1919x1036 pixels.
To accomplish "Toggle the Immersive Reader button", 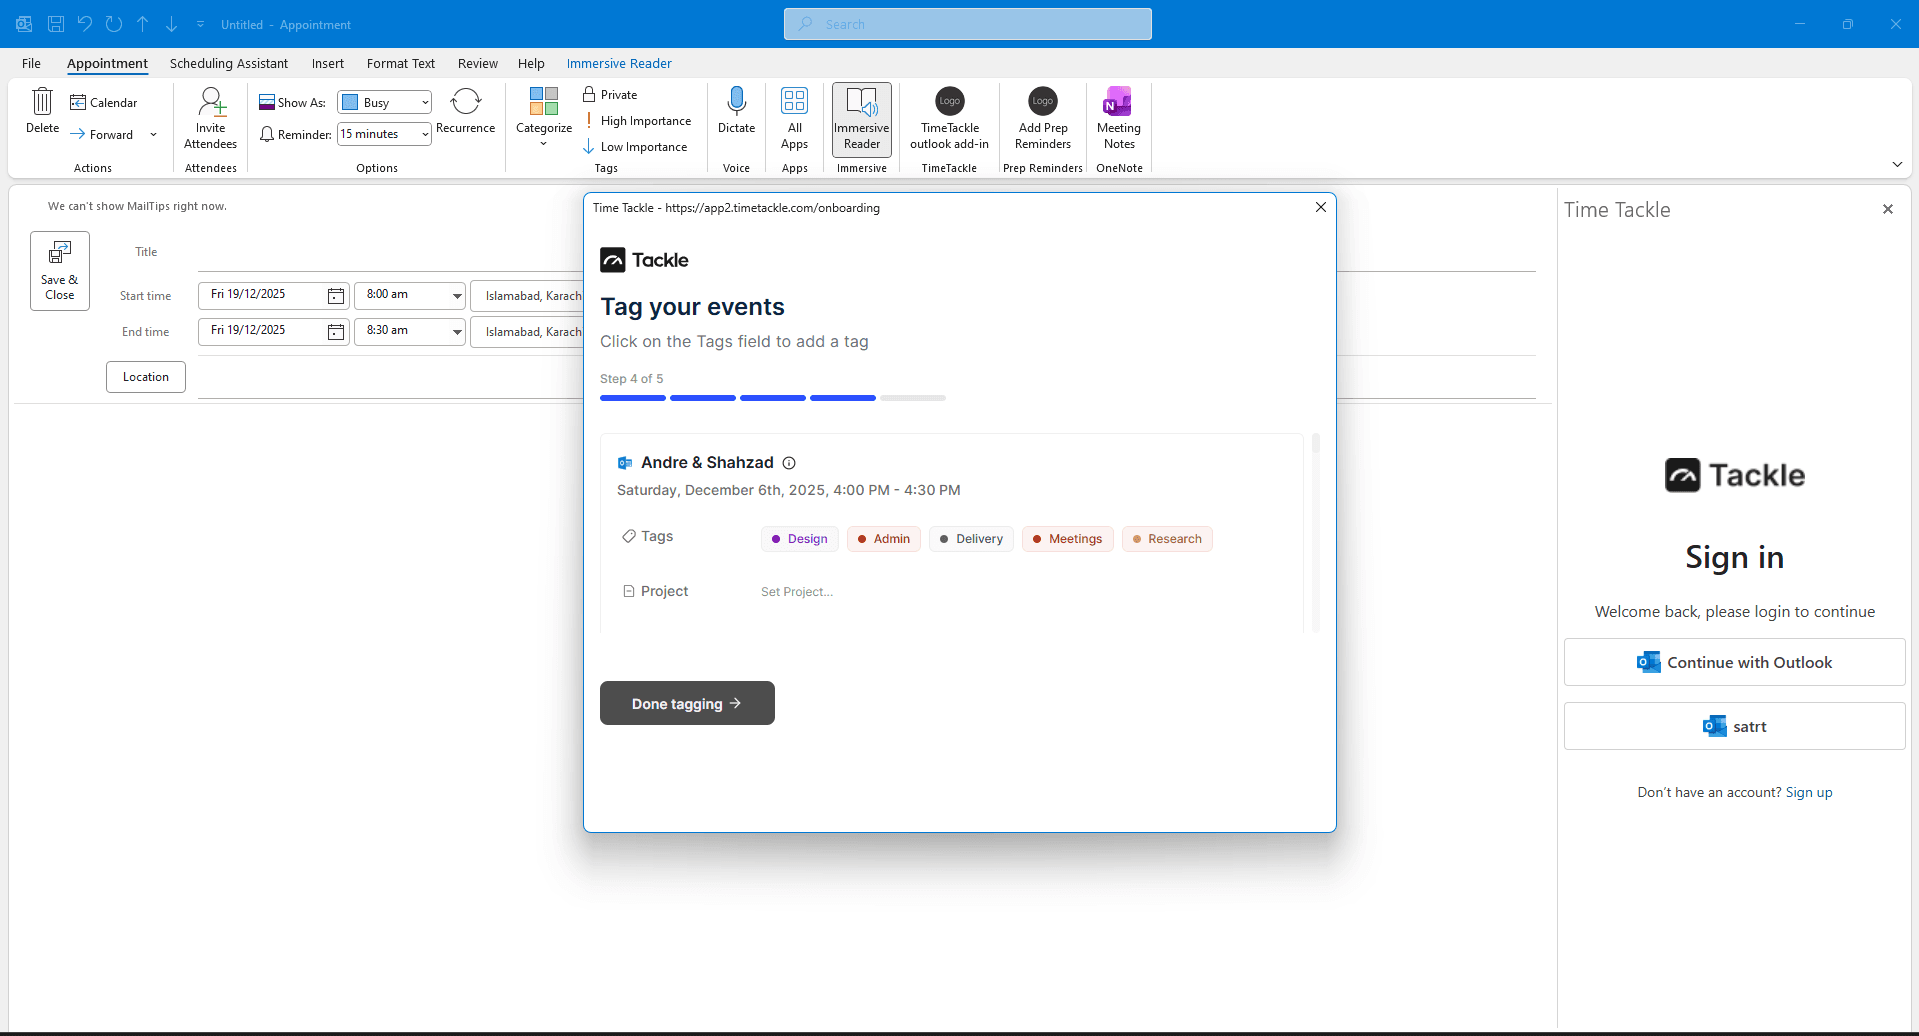I will tap(862, 119).
